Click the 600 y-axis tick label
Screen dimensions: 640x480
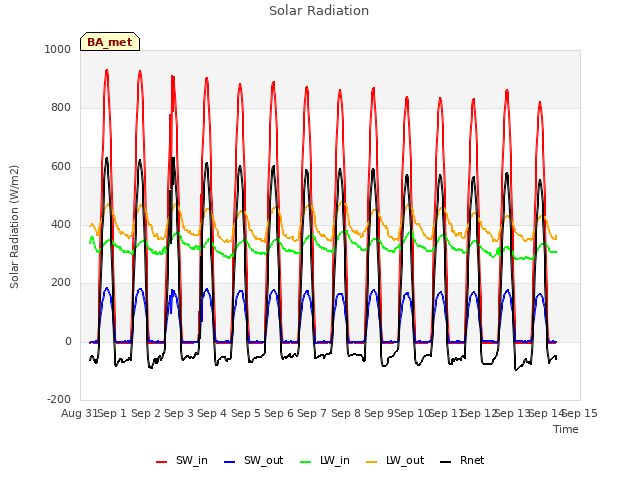click(61, 167)
